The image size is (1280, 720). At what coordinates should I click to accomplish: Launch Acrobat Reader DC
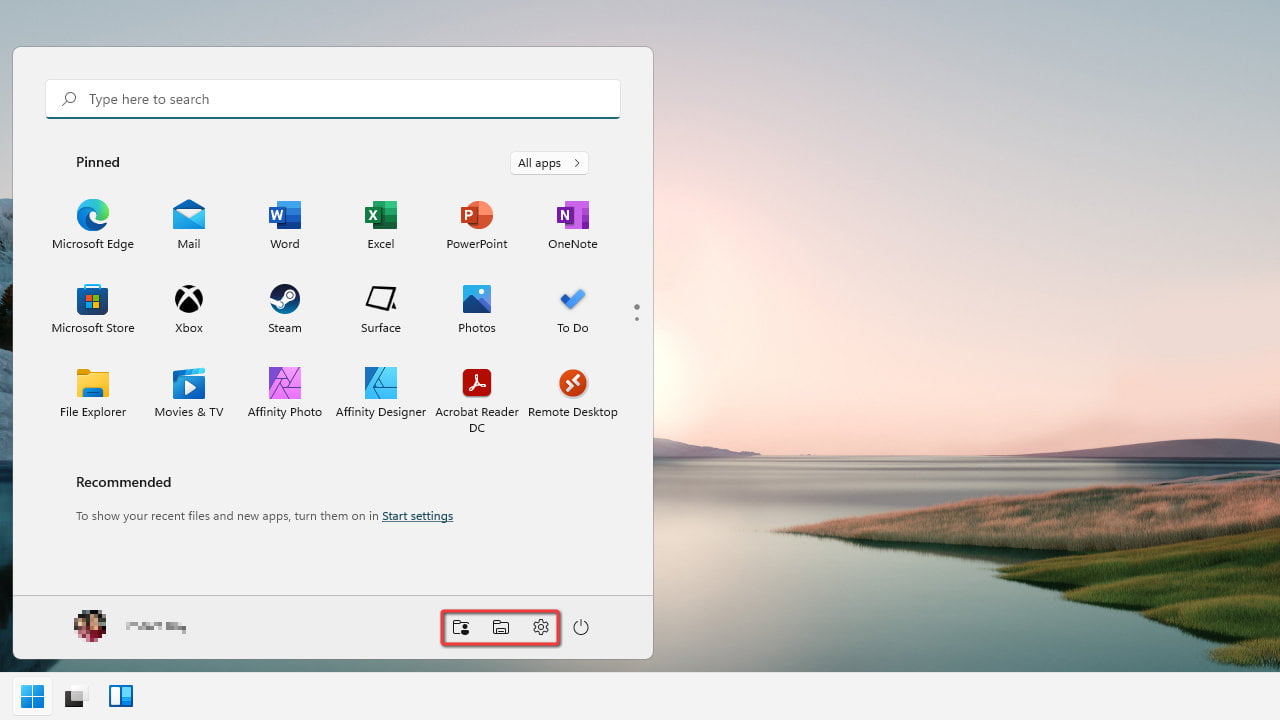tap(476, 383)
